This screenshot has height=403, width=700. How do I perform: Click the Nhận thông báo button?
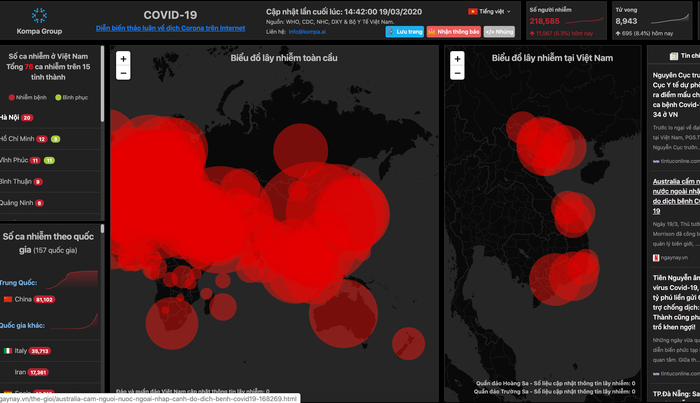click(454, 32)
